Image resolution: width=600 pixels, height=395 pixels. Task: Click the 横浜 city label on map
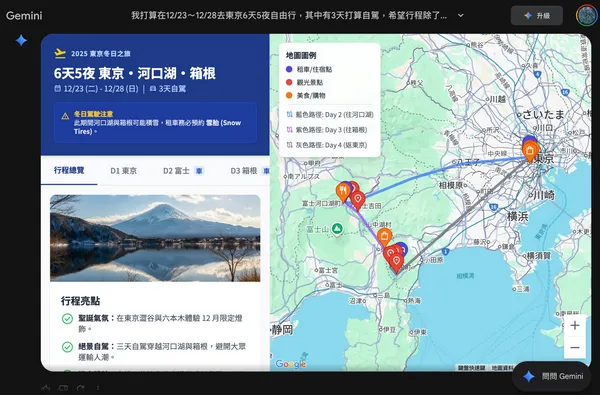[518, 216]
